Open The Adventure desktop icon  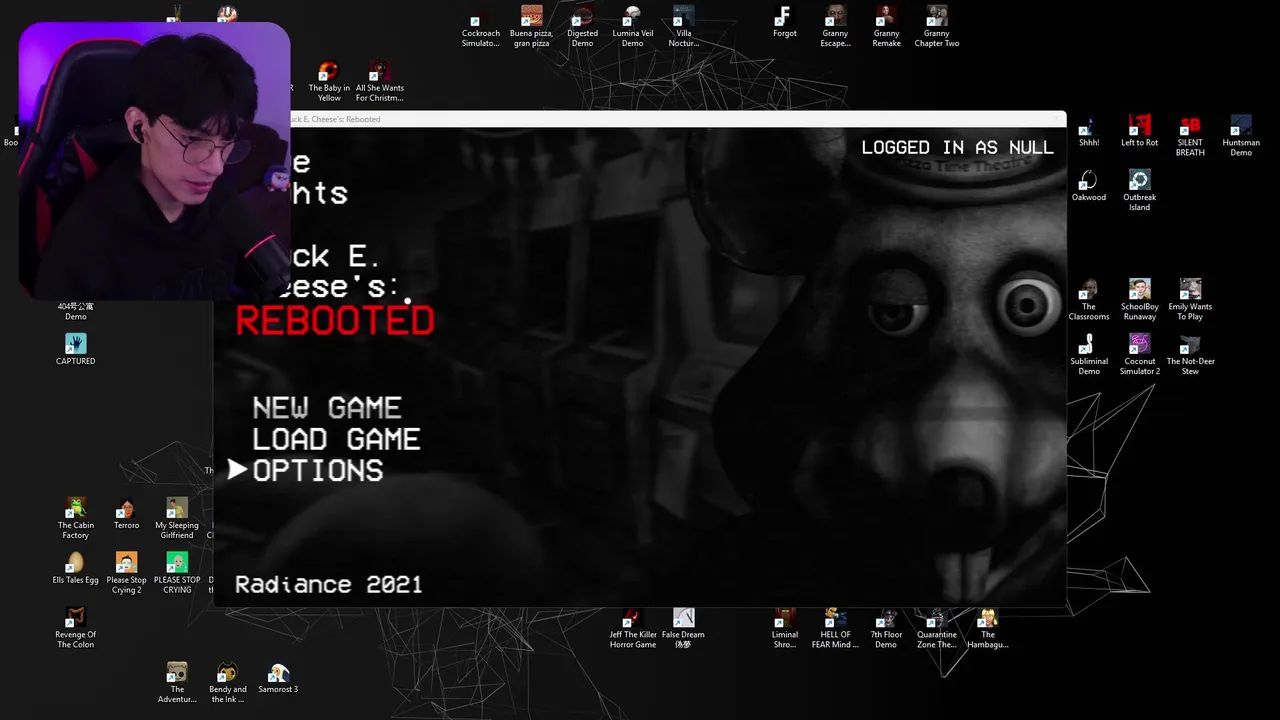(177, 683)
